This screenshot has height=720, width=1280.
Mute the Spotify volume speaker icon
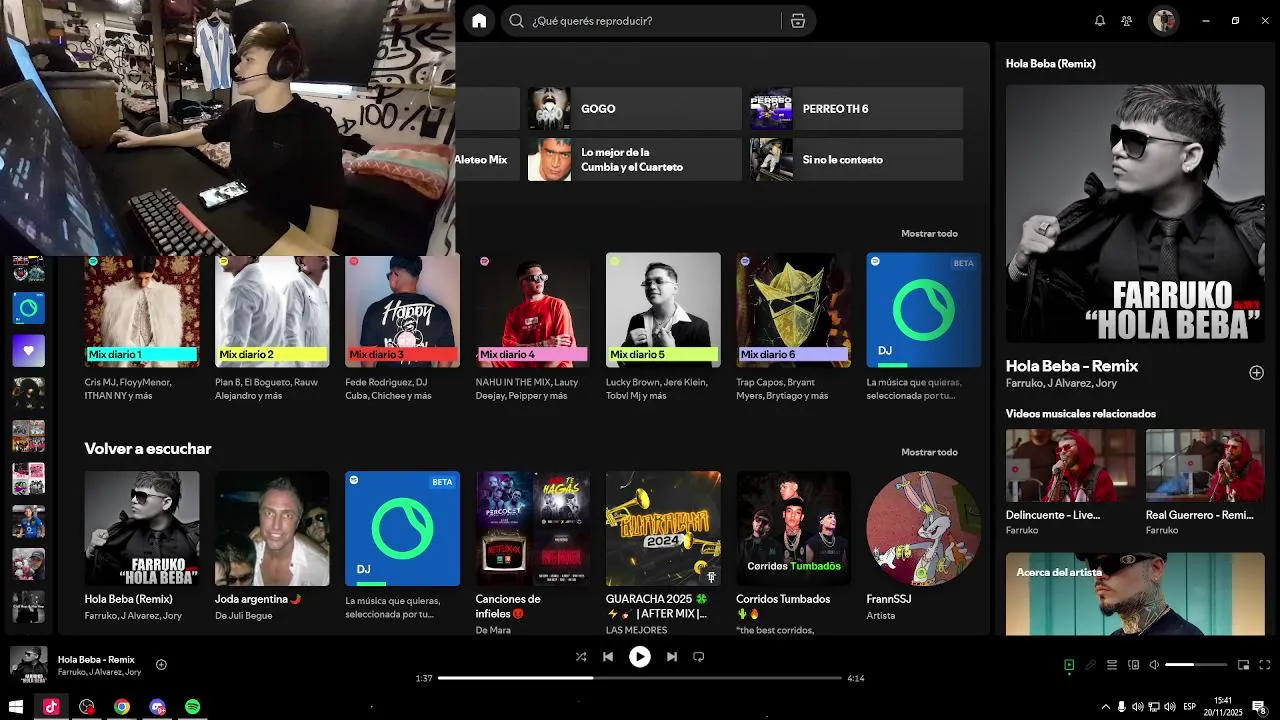[1154, 665]
